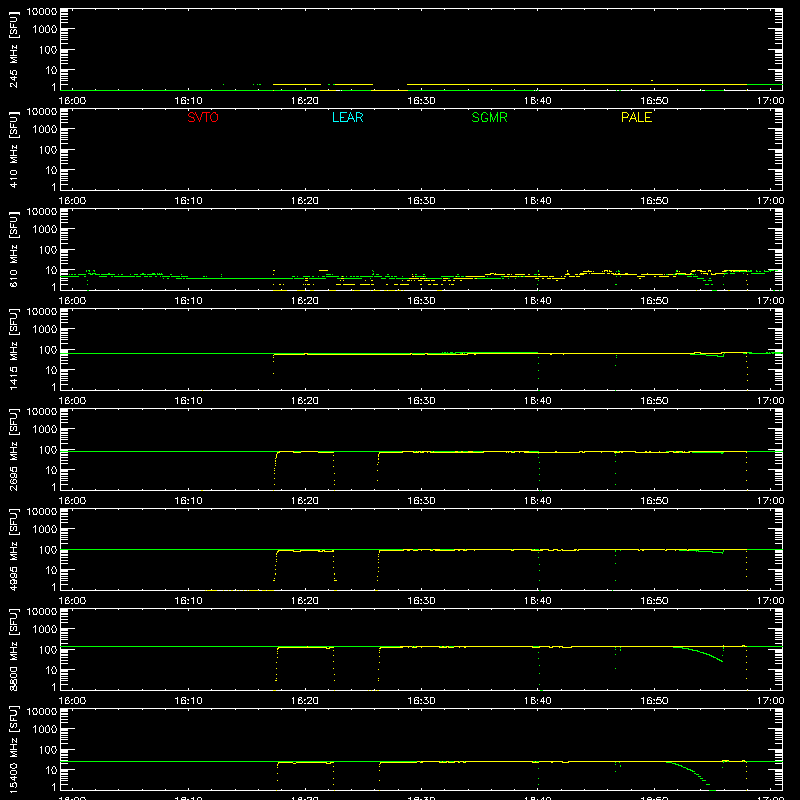Click the 100 y-axis value on the 15400 MHz panel

pos(48,750)
